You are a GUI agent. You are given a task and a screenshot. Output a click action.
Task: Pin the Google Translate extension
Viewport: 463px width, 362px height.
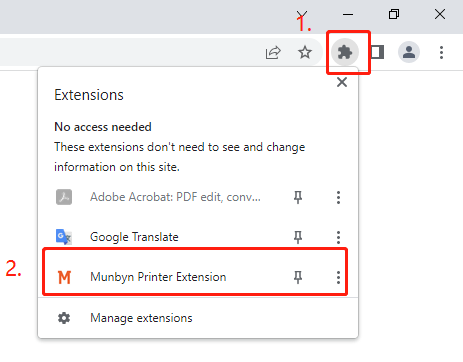point(298,237)
